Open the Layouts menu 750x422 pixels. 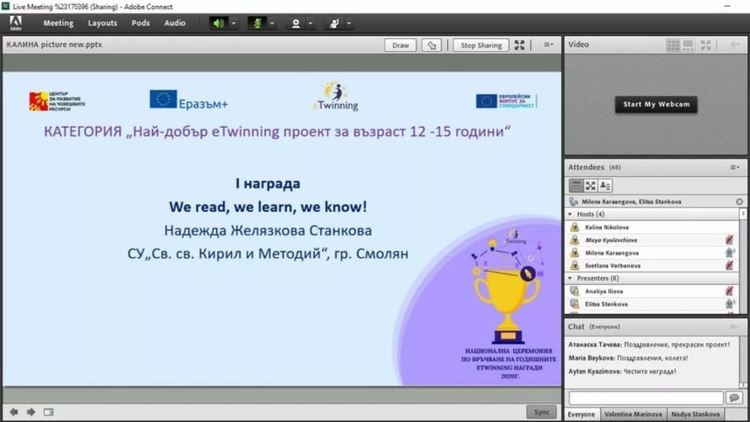coord(102,22)
